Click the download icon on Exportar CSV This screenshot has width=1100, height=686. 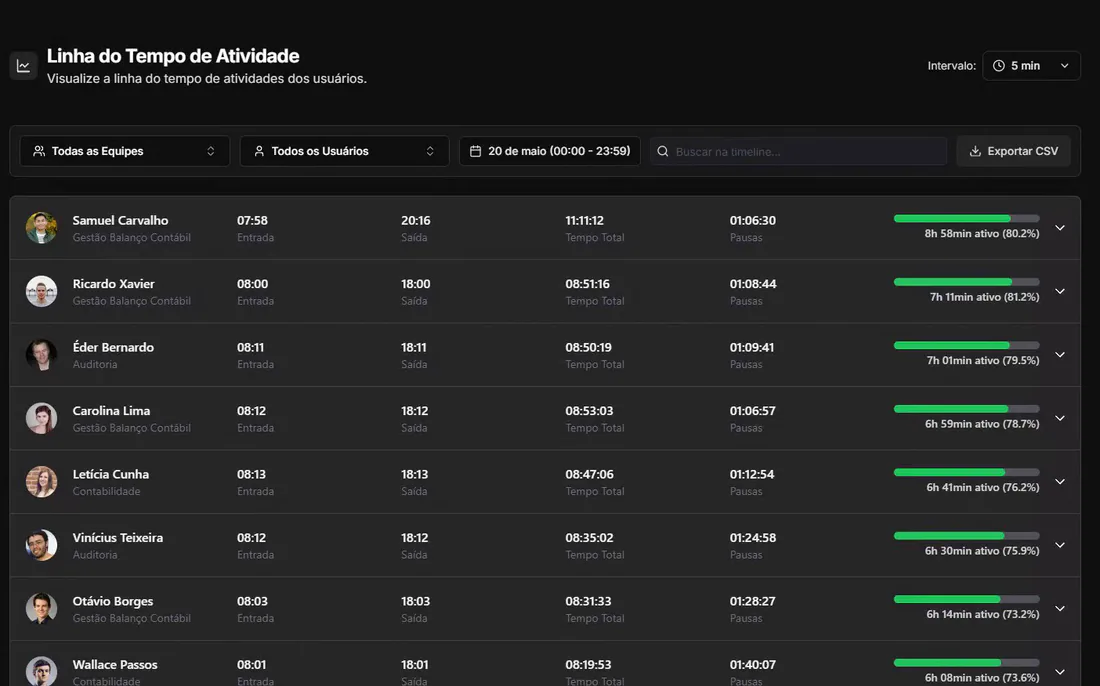pos(975,151)
